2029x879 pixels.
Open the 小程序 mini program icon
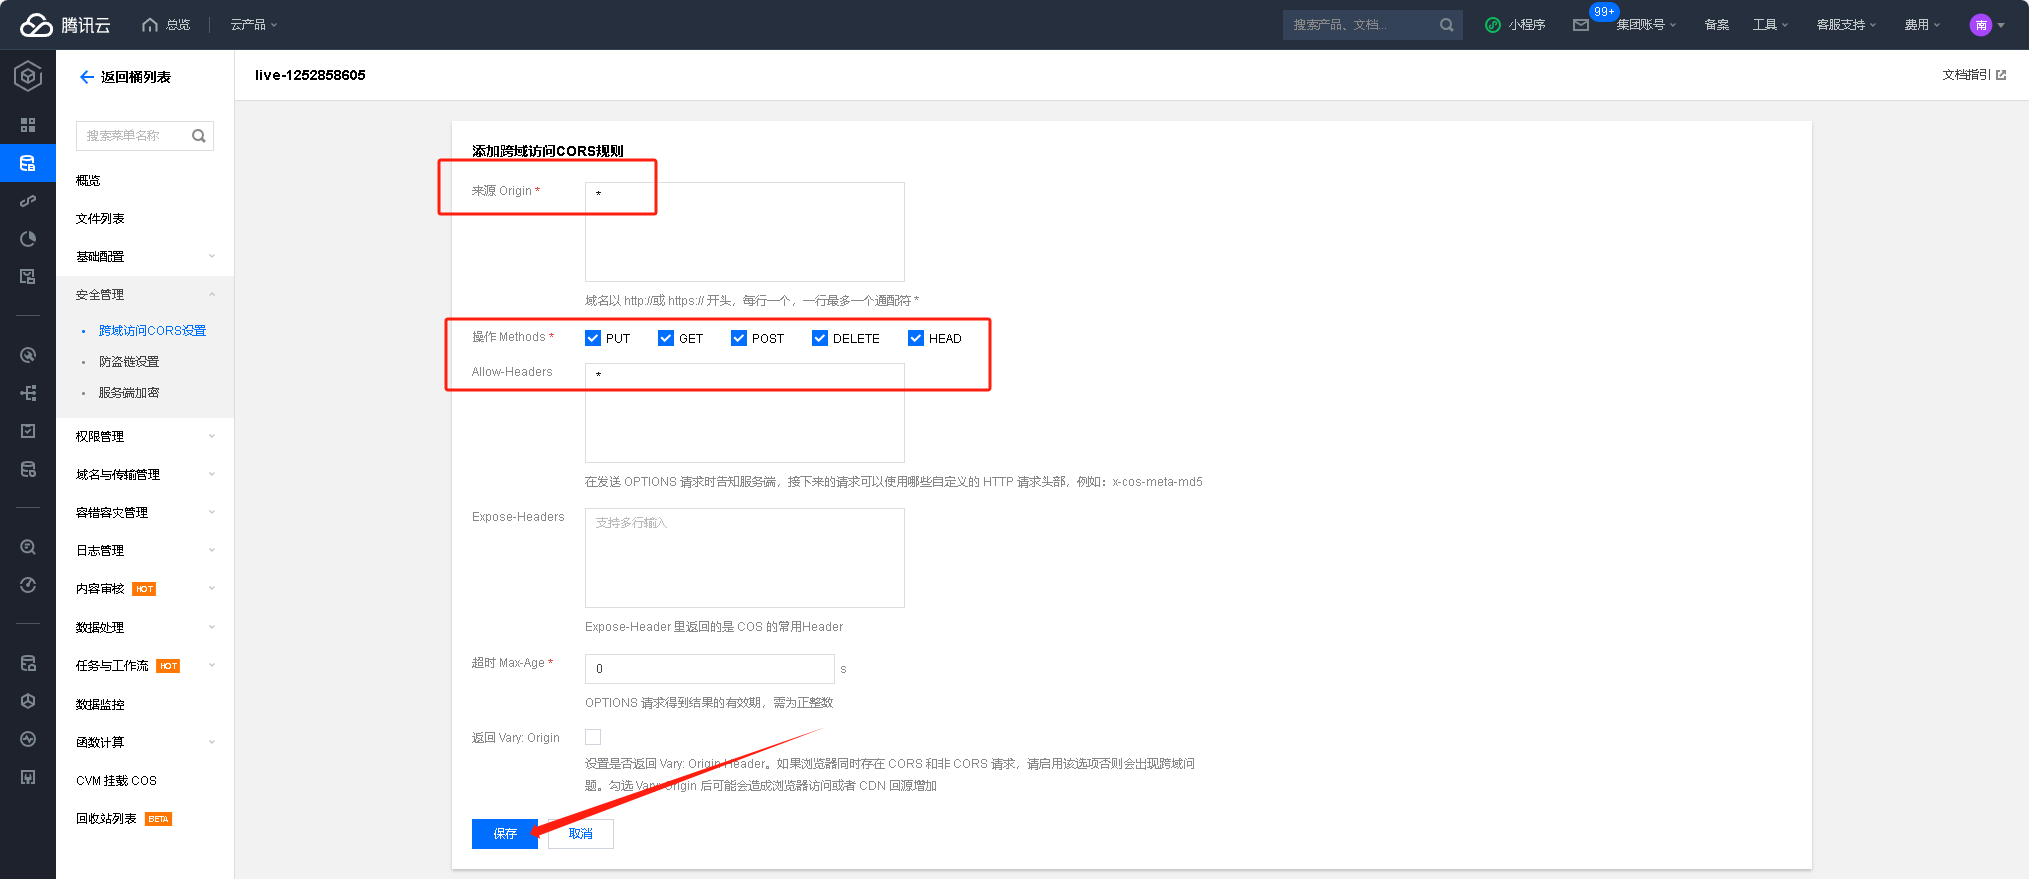pos(1493,25)
